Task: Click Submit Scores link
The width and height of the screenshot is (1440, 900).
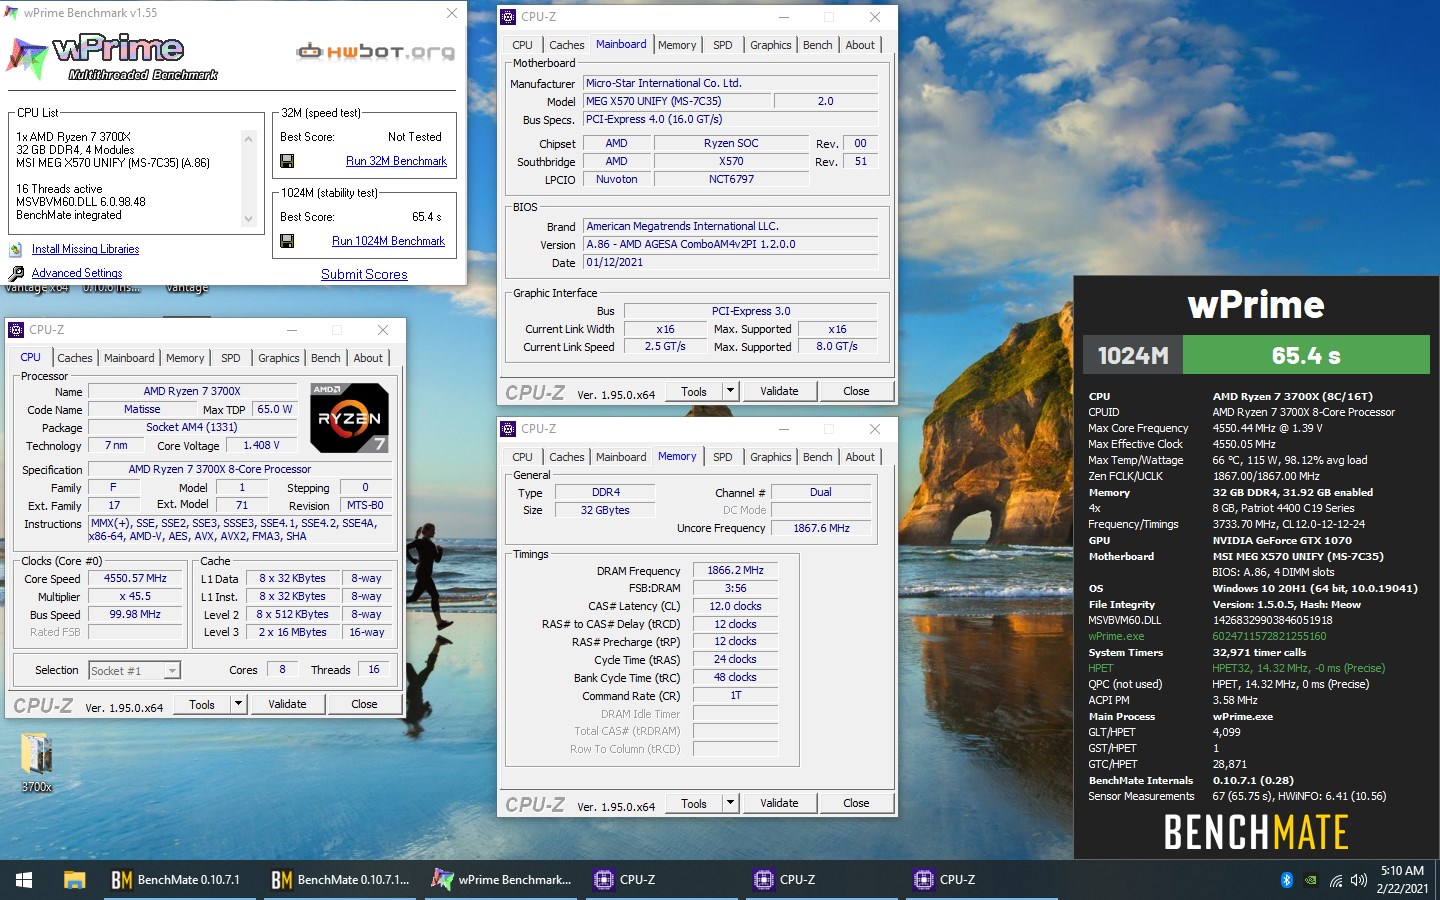Action: (364, 274)
